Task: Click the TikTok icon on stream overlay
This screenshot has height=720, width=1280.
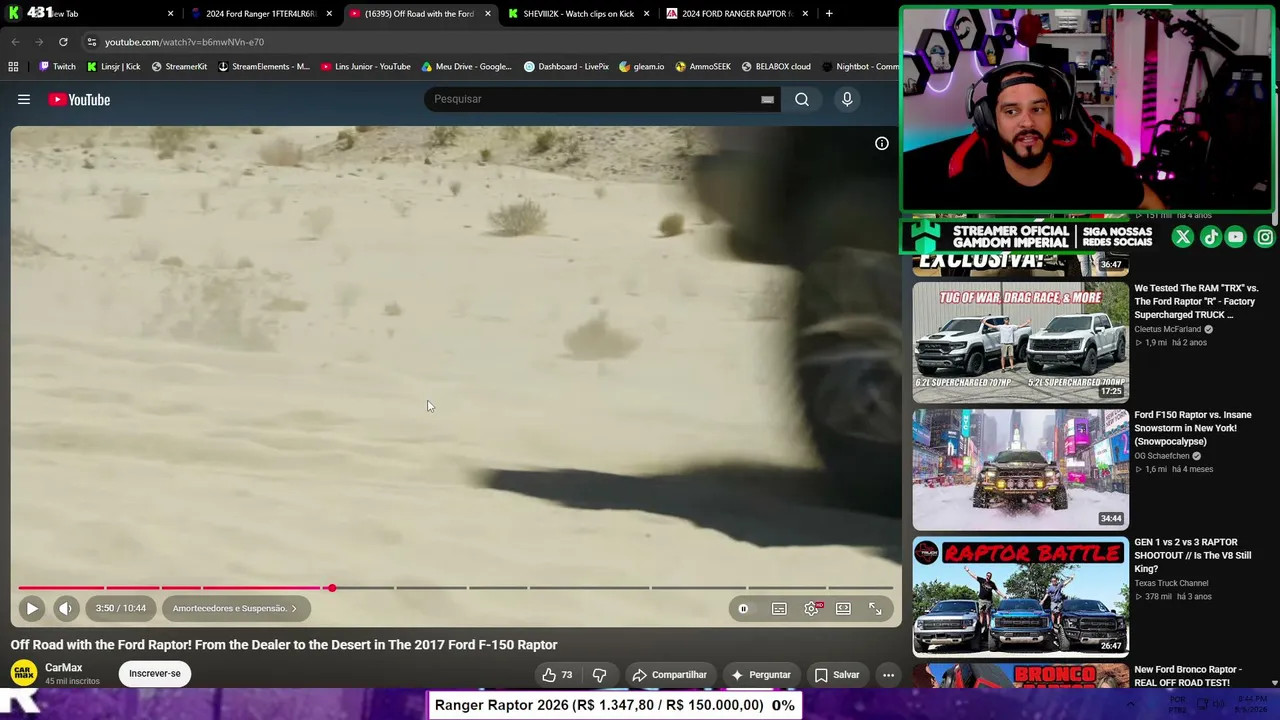Action: pyautogui.click(x=1211, y=237)
